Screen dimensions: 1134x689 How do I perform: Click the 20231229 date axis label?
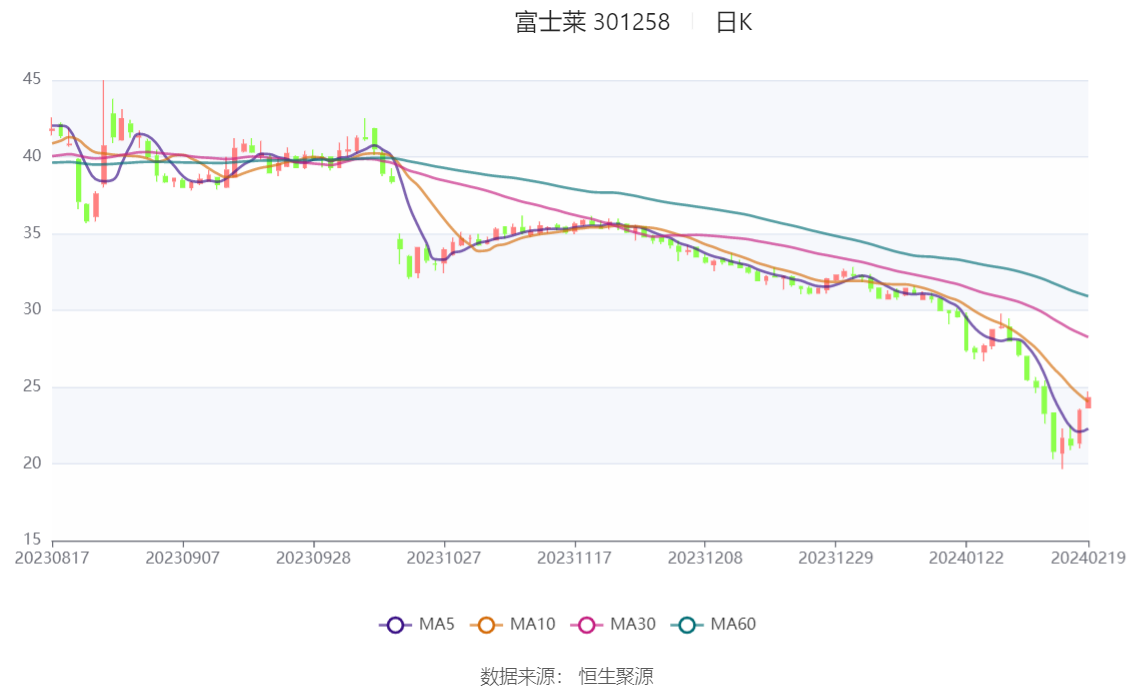click(x=835, y=558)
